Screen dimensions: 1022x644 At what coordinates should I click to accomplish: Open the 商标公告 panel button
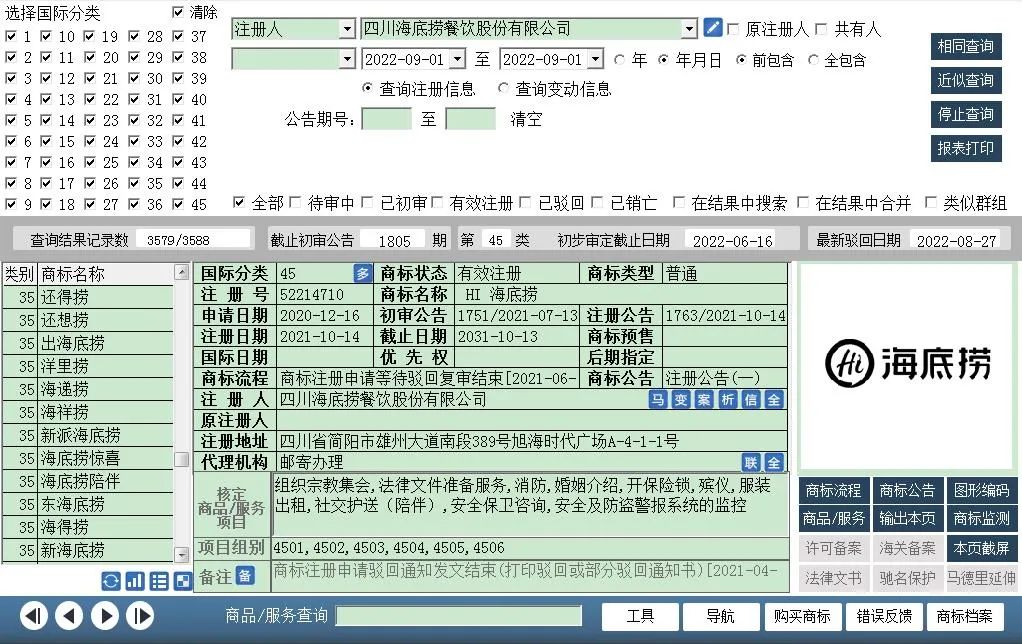[x=907, y=490]
